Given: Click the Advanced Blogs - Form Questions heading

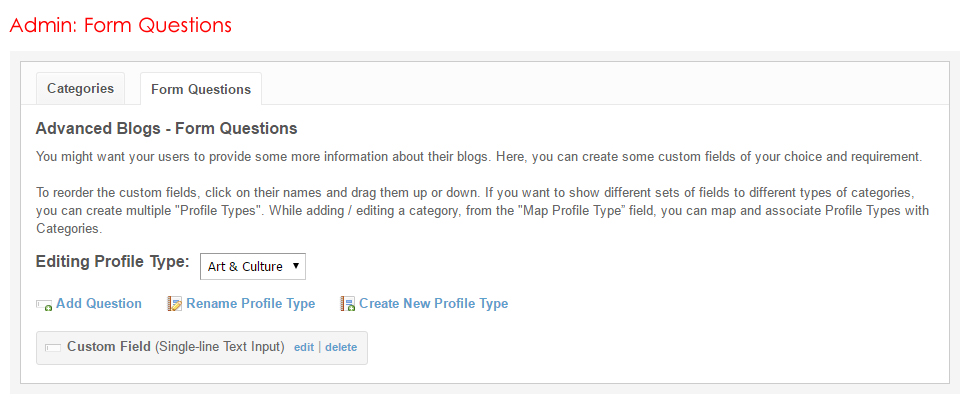Looking at the screenshot, I should coord(166,129).
